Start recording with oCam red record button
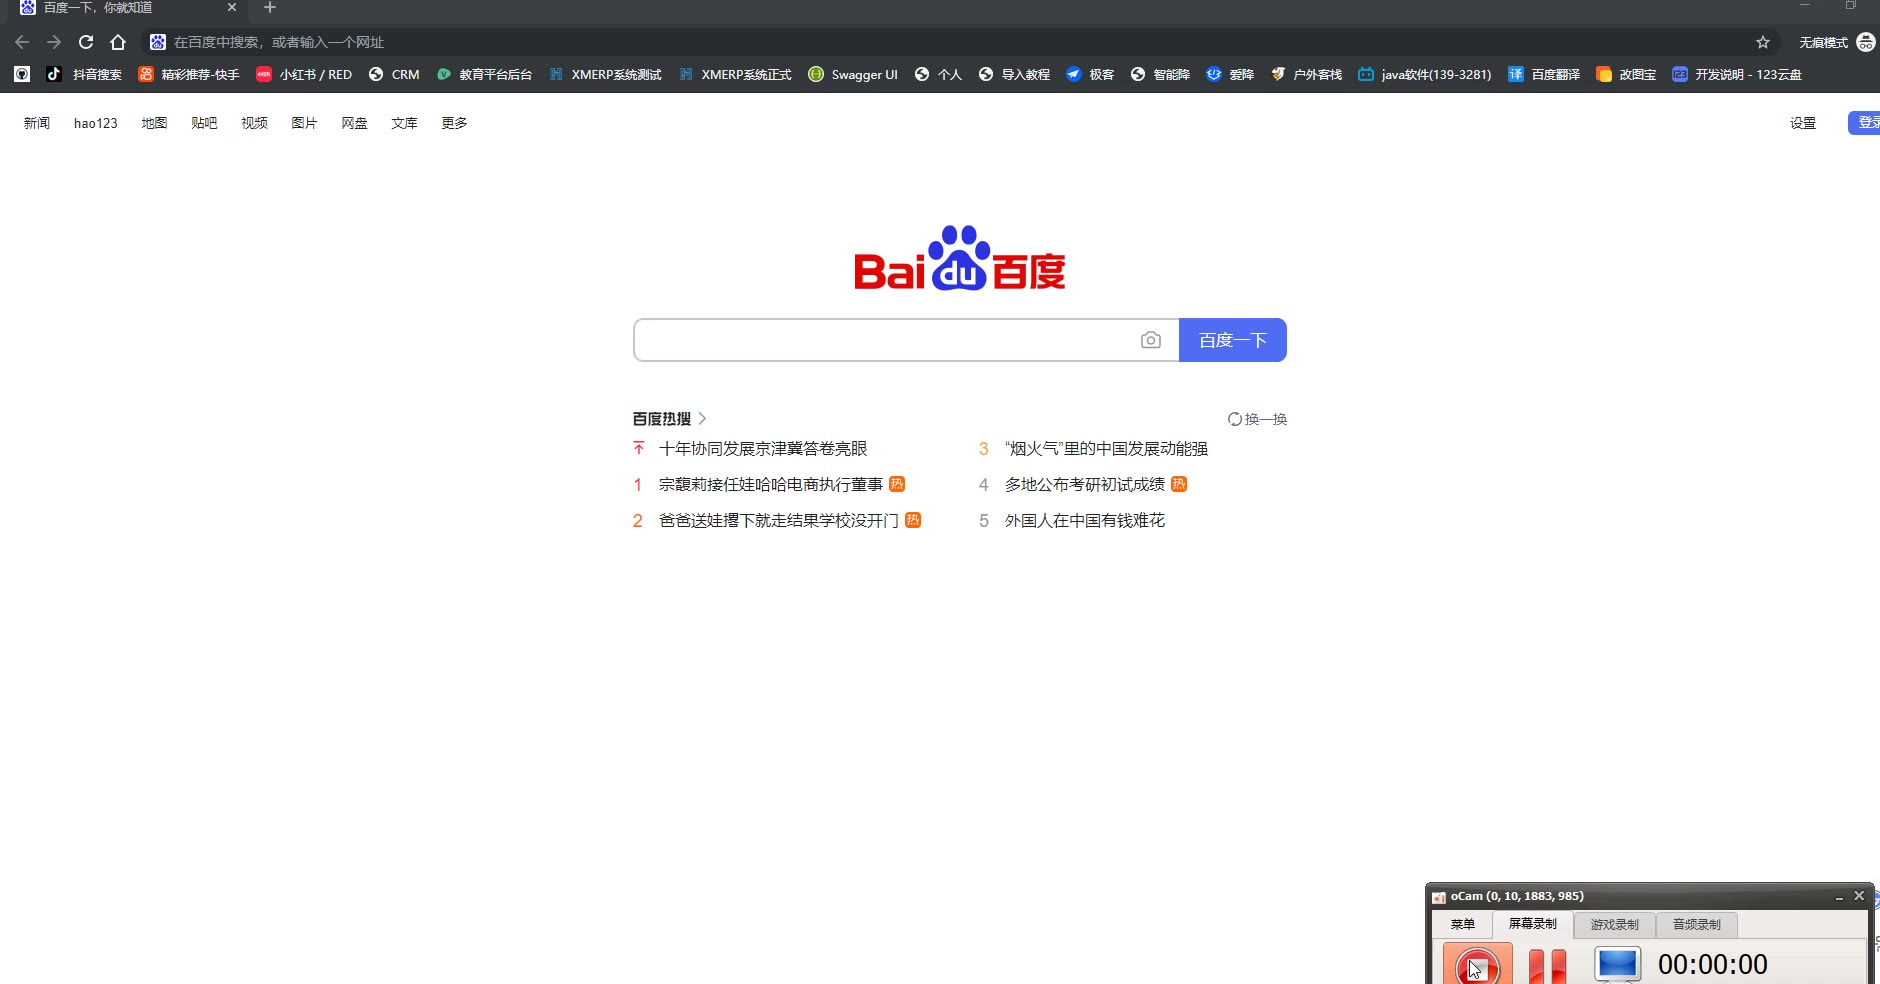Screen dimensions: 1880x984 [1477, 966]
